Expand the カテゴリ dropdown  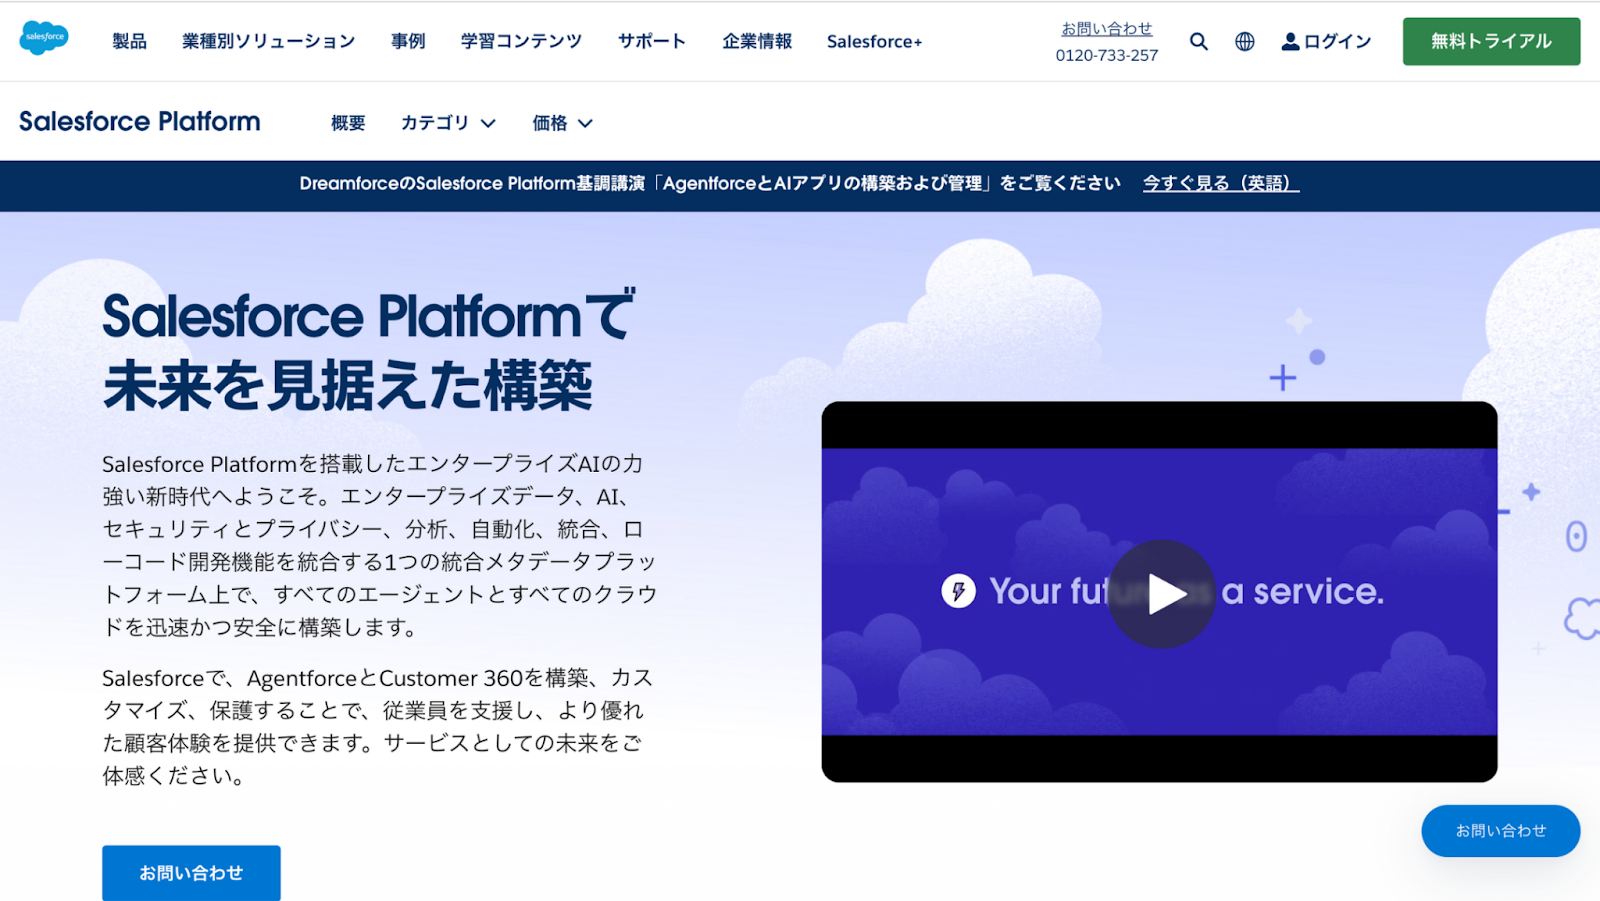click(448, 123)
